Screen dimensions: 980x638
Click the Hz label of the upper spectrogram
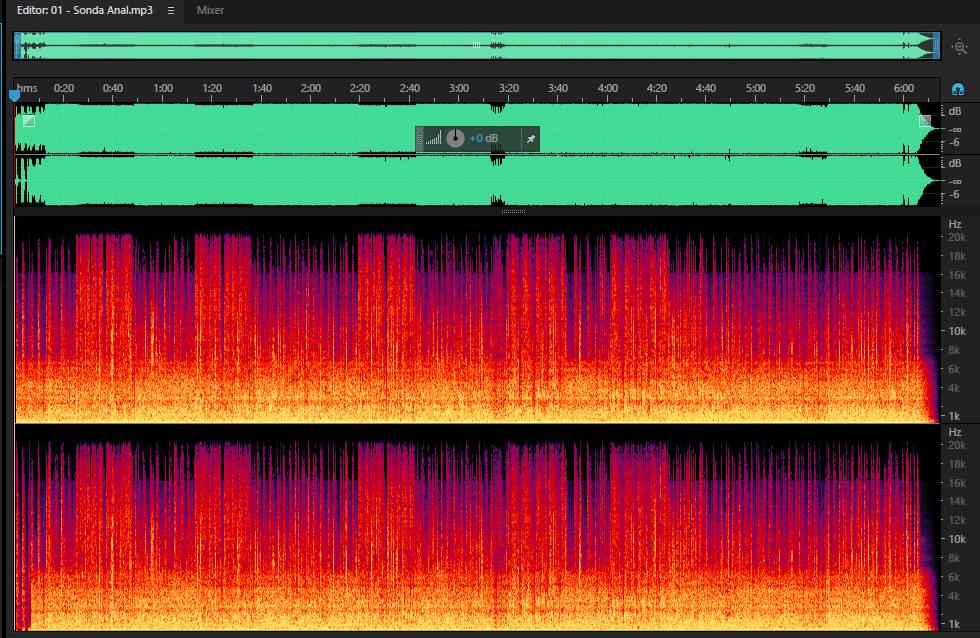954,224
